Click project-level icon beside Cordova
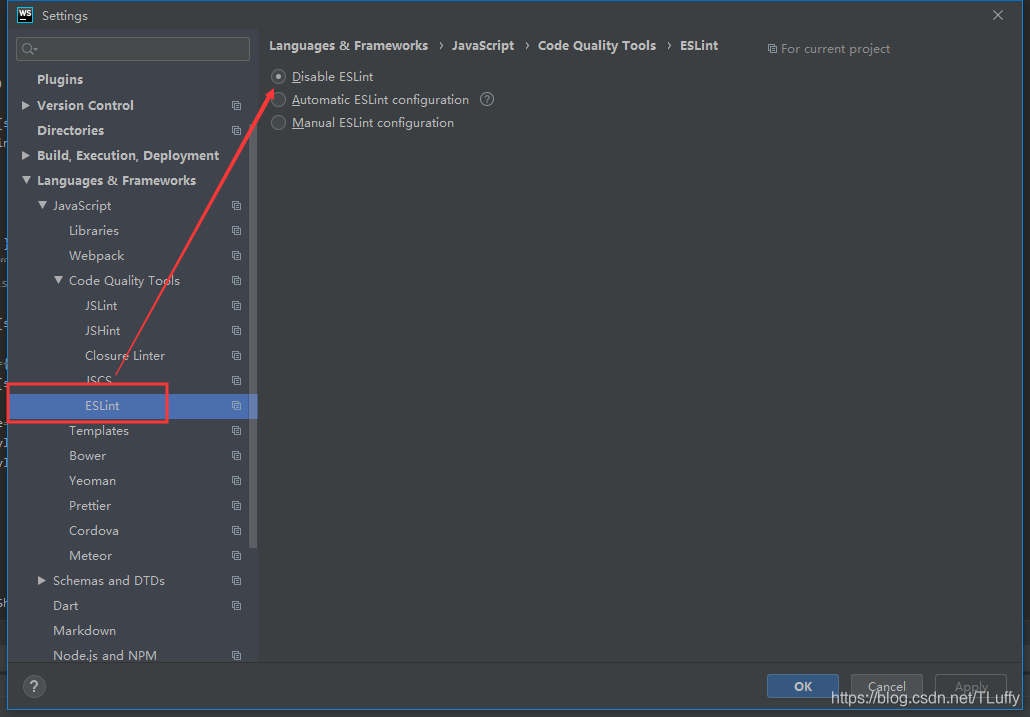This screenshot has width=1030, height=717. point(236,531)
